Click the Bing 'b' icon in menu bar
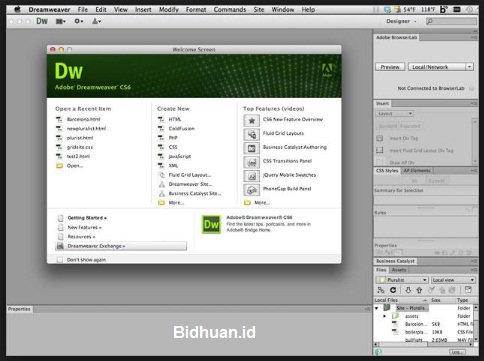This screenshot has width=484, height=361. (443, 9)
